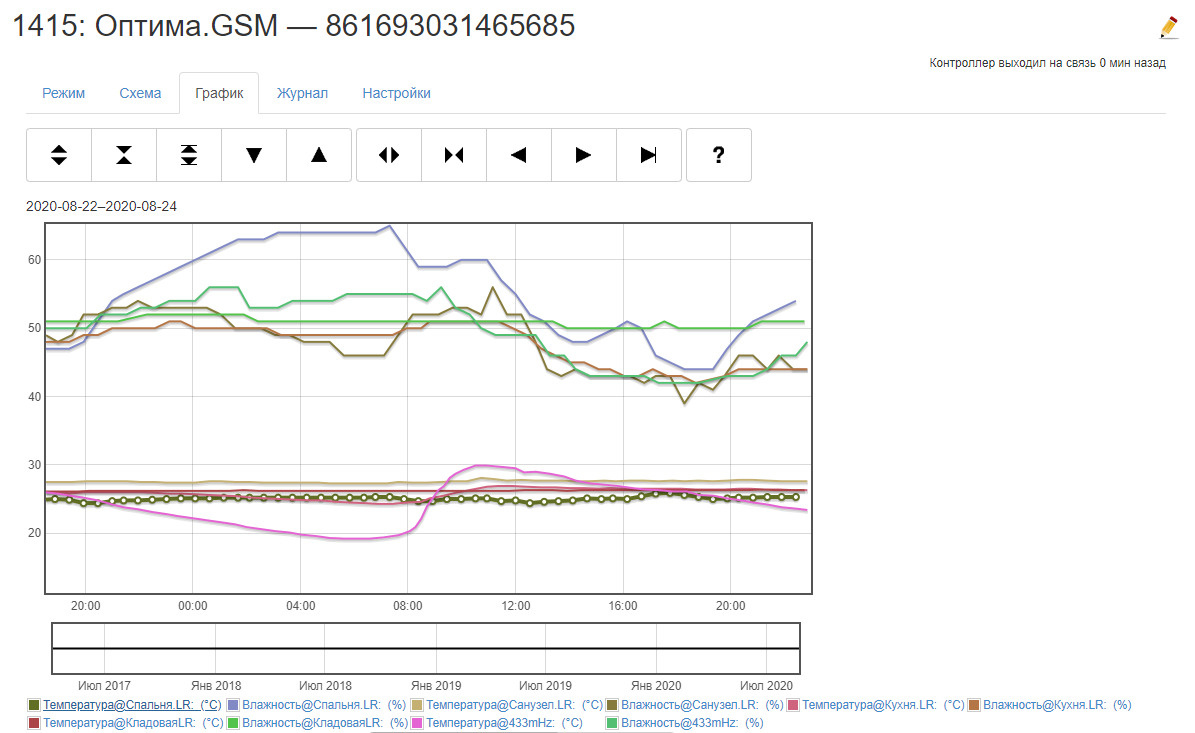Click the timeline overview bar near Янв 2019

(x=436, y=648)
